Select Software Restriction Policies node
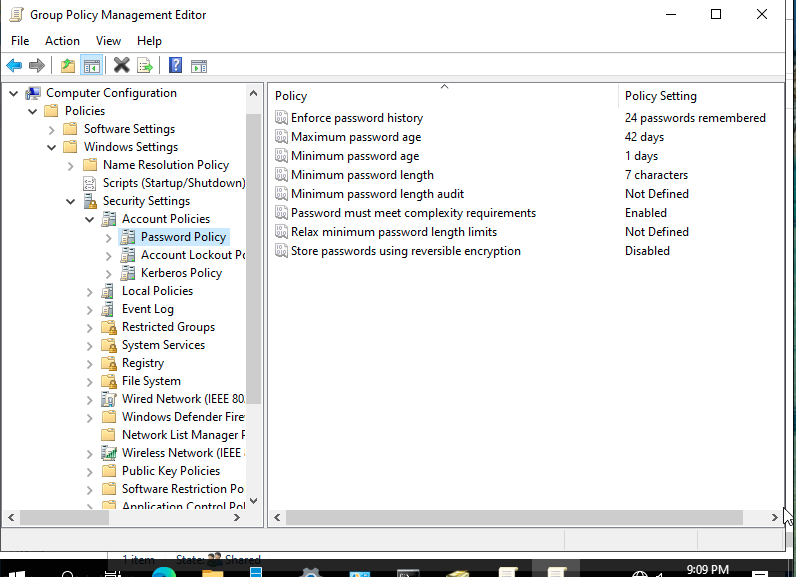 [183, 489]
